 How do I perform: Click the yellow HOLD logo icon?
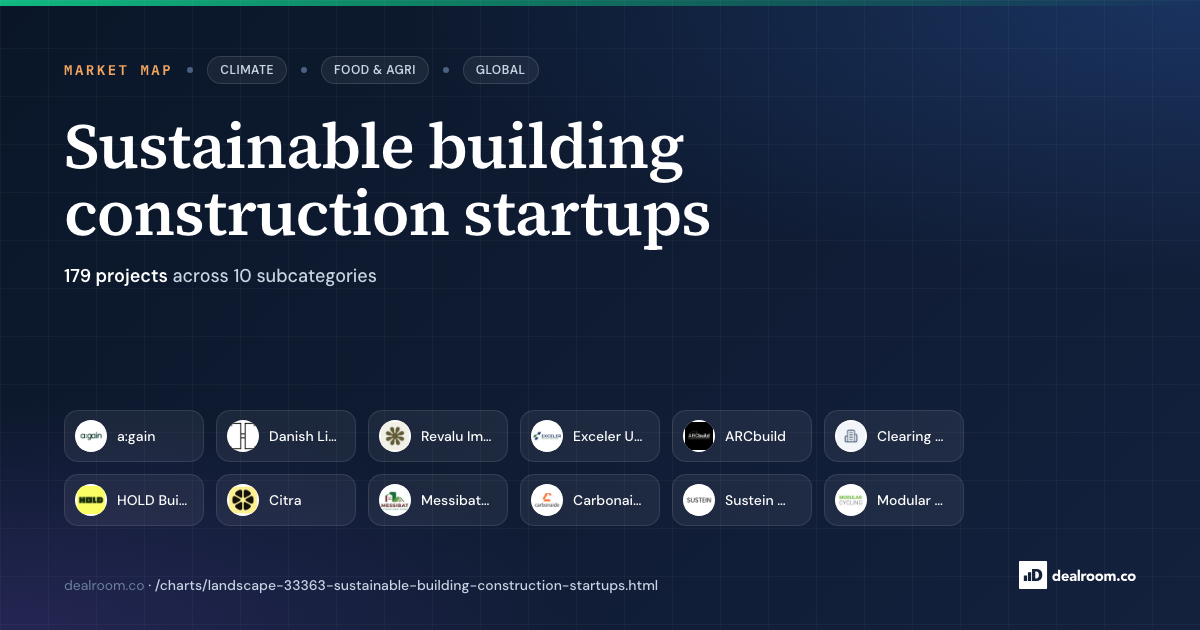[91, 500]
